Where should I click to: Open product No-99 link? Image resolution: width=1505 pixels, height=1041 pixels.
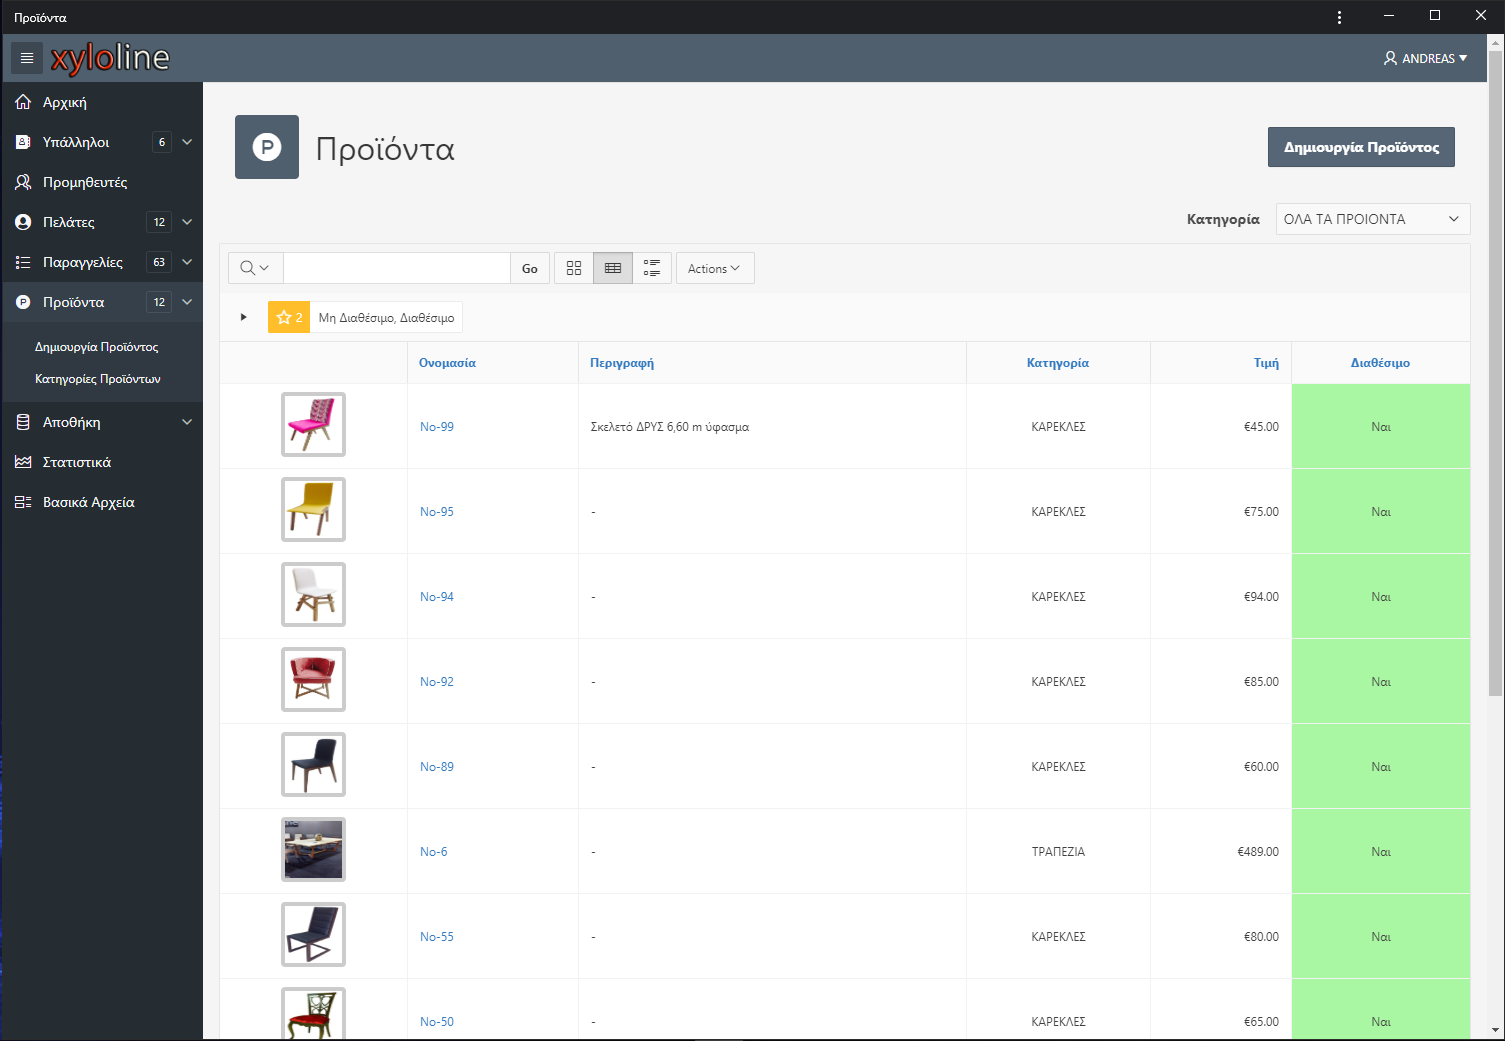437,427
